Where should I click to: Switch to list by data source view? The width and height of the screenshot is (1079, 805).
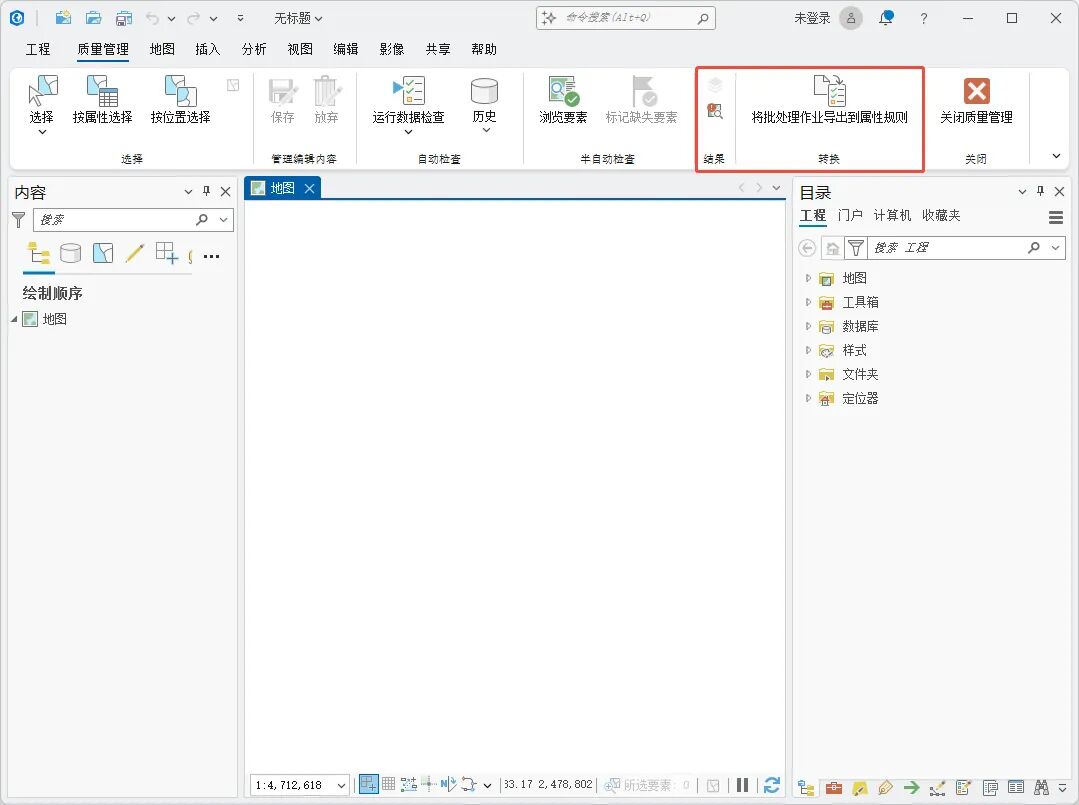click(x=70, y=253)
